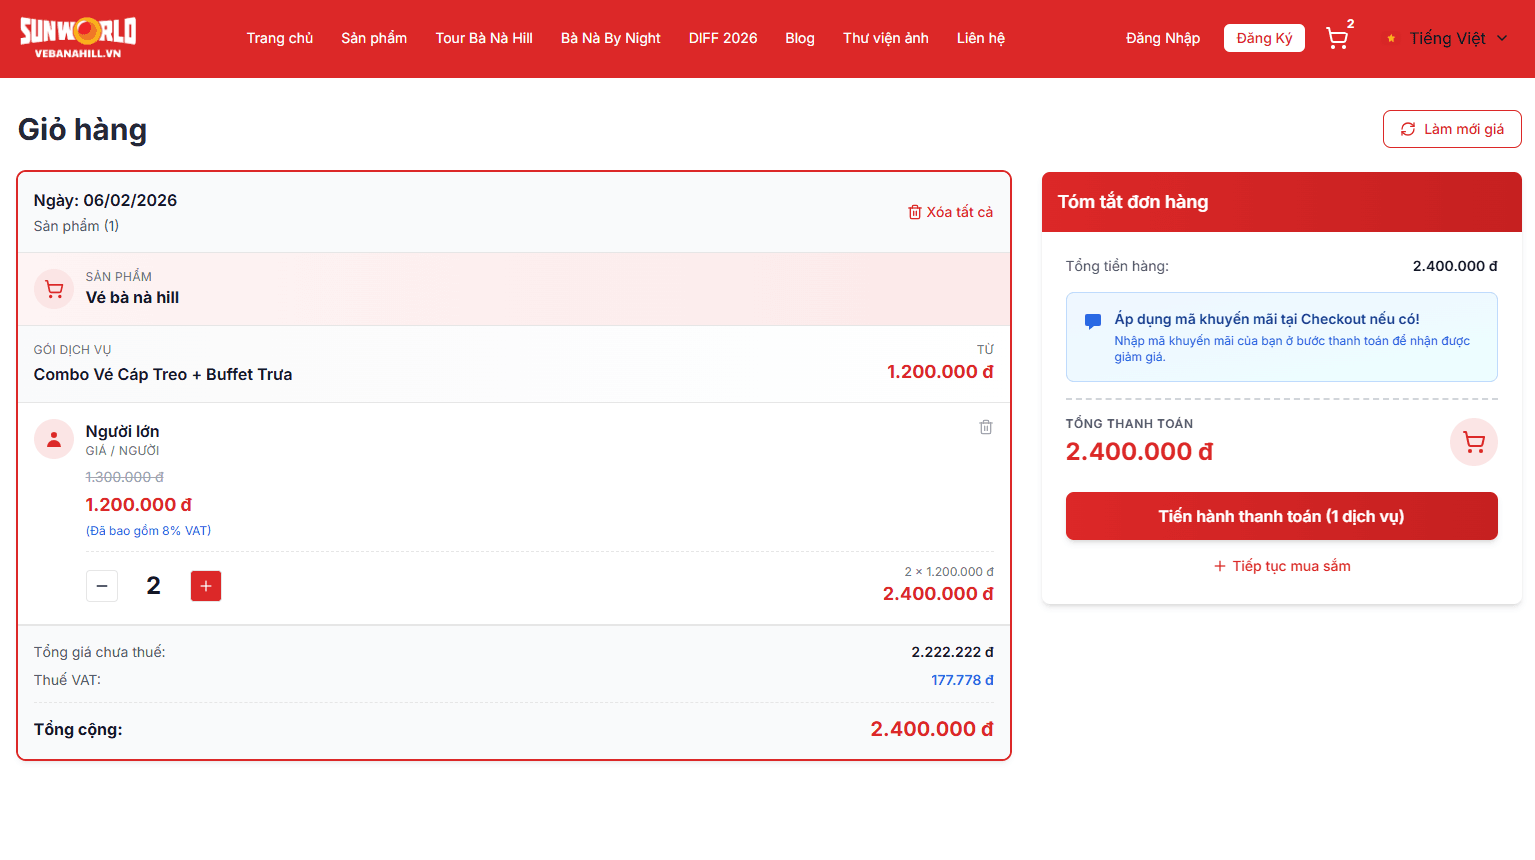Image resolution: width=1535 pixels, height=860 pixels.
Task: Click the promo code chat bubble icon
Action: (1093, 321)
